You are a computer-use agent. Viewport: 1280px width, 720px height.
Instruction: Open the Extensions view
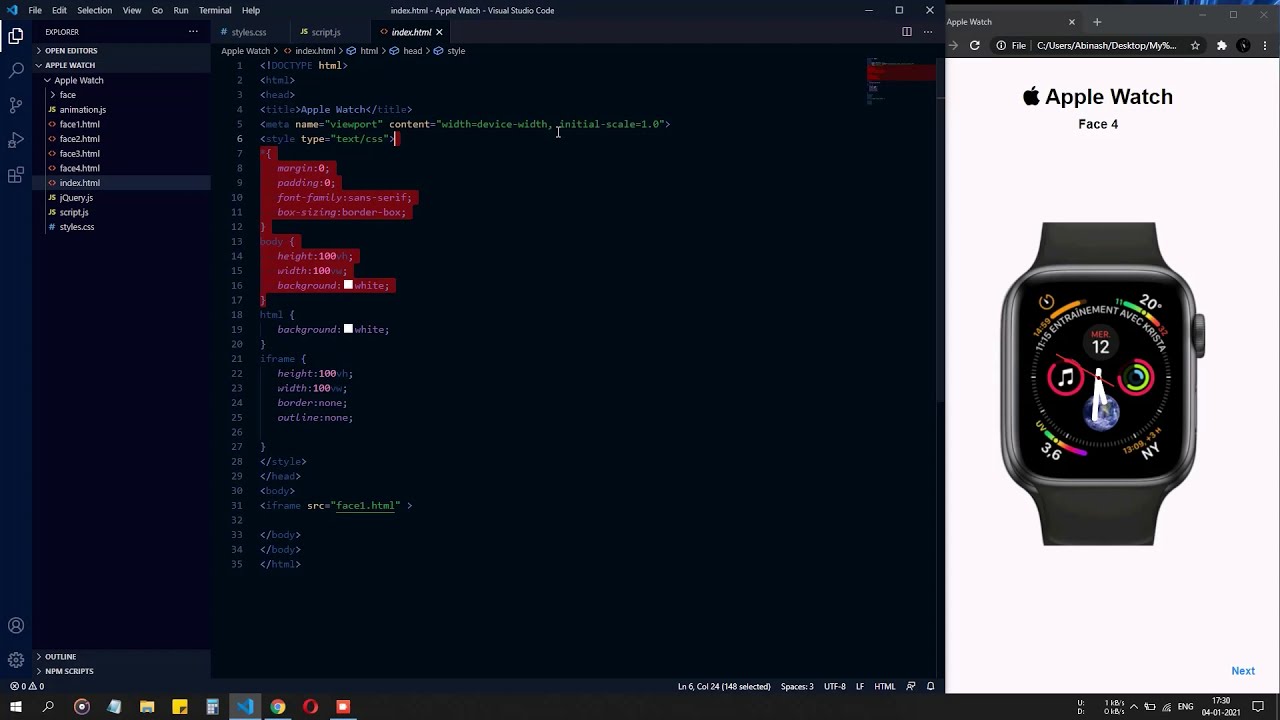pos(16,175)
